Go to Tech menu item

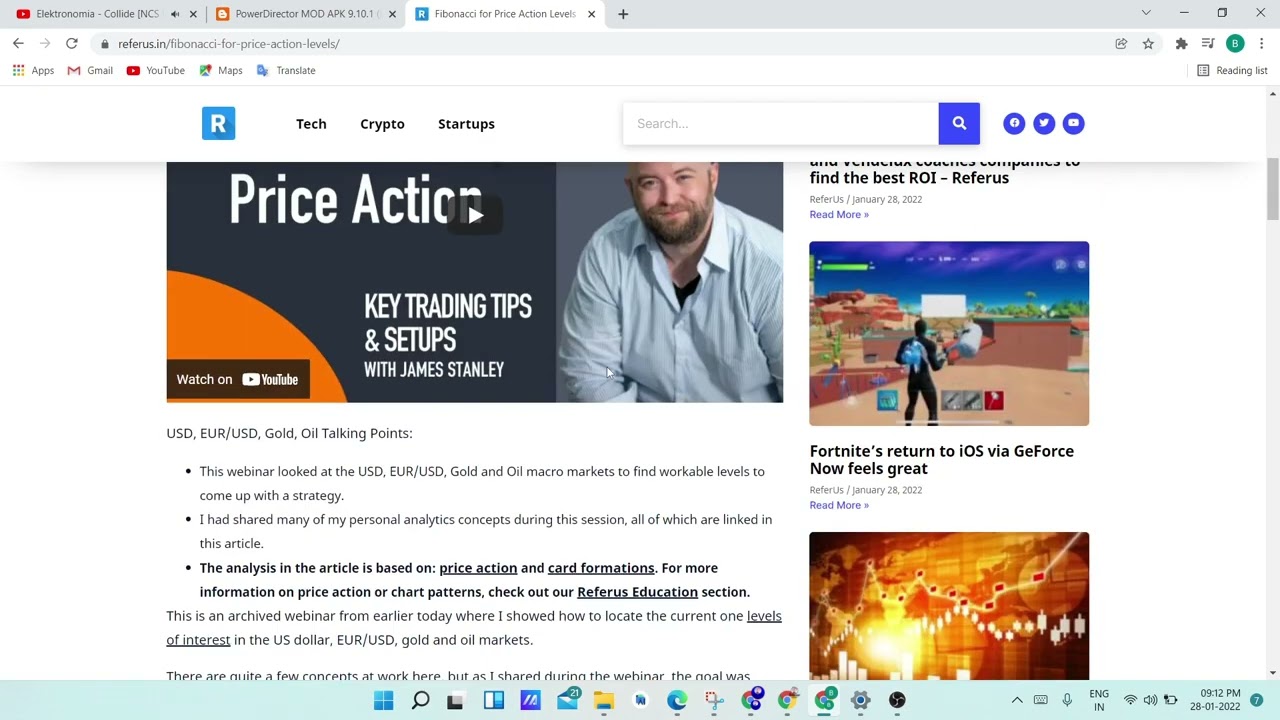click(311, 124)
